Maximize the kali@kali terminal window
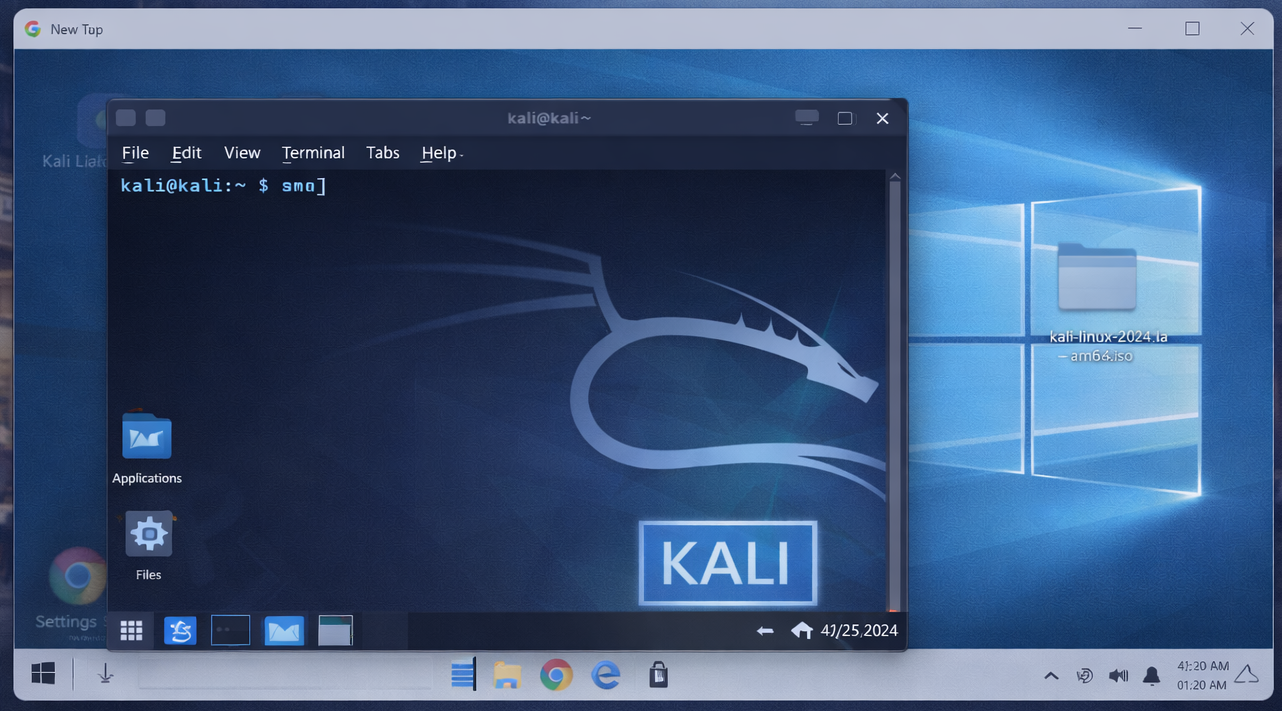 pyautogui.click(x=845, y=118)
